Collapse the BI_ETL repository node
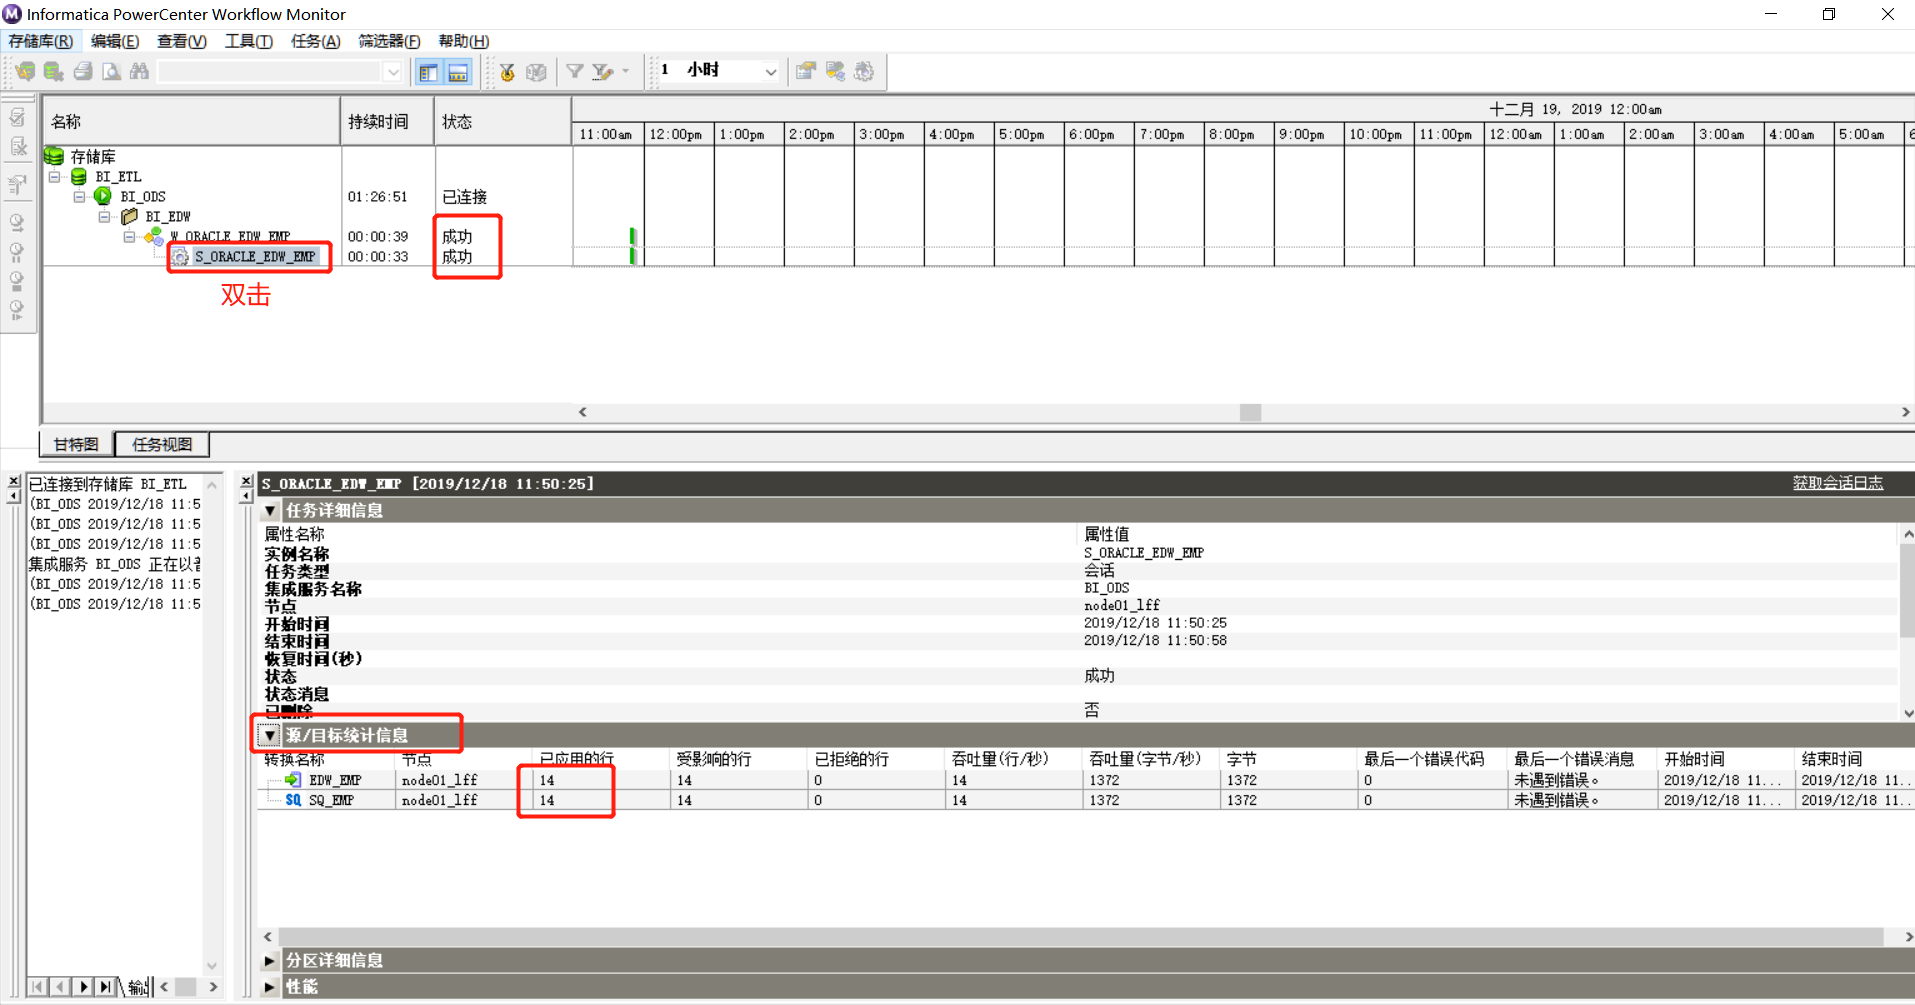The height and width of the screenshot is (1005, 1915). click(x=54, y=177)
